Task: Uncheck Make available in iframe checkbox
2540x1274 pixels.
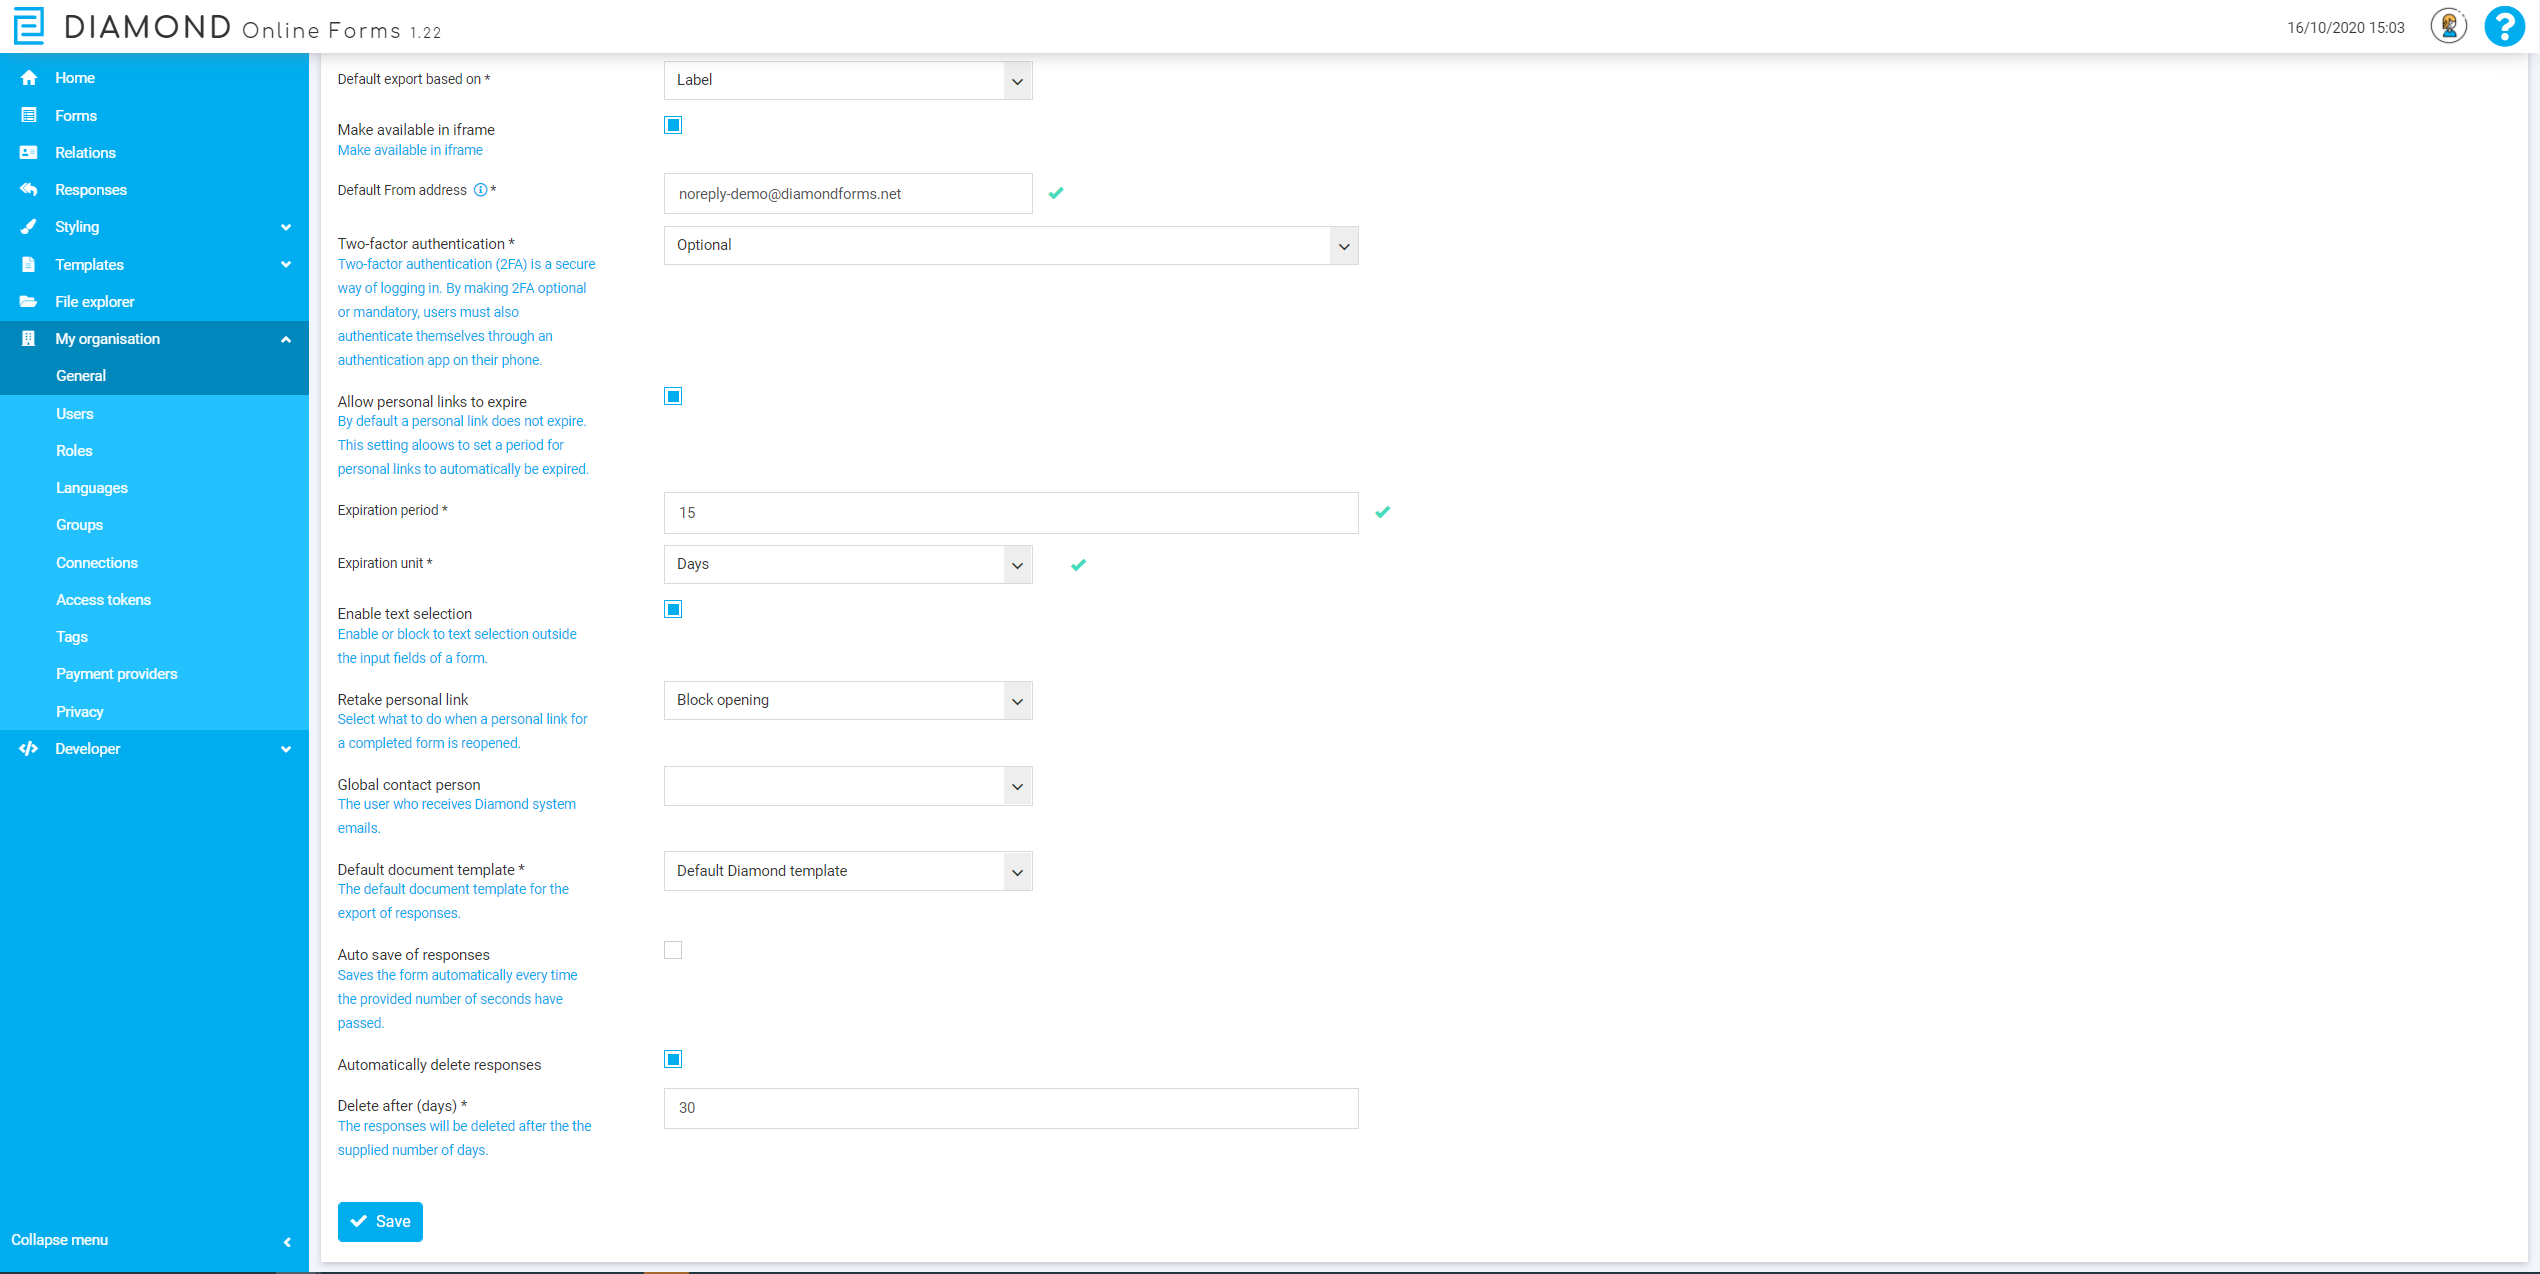Action: coord(673,125)
